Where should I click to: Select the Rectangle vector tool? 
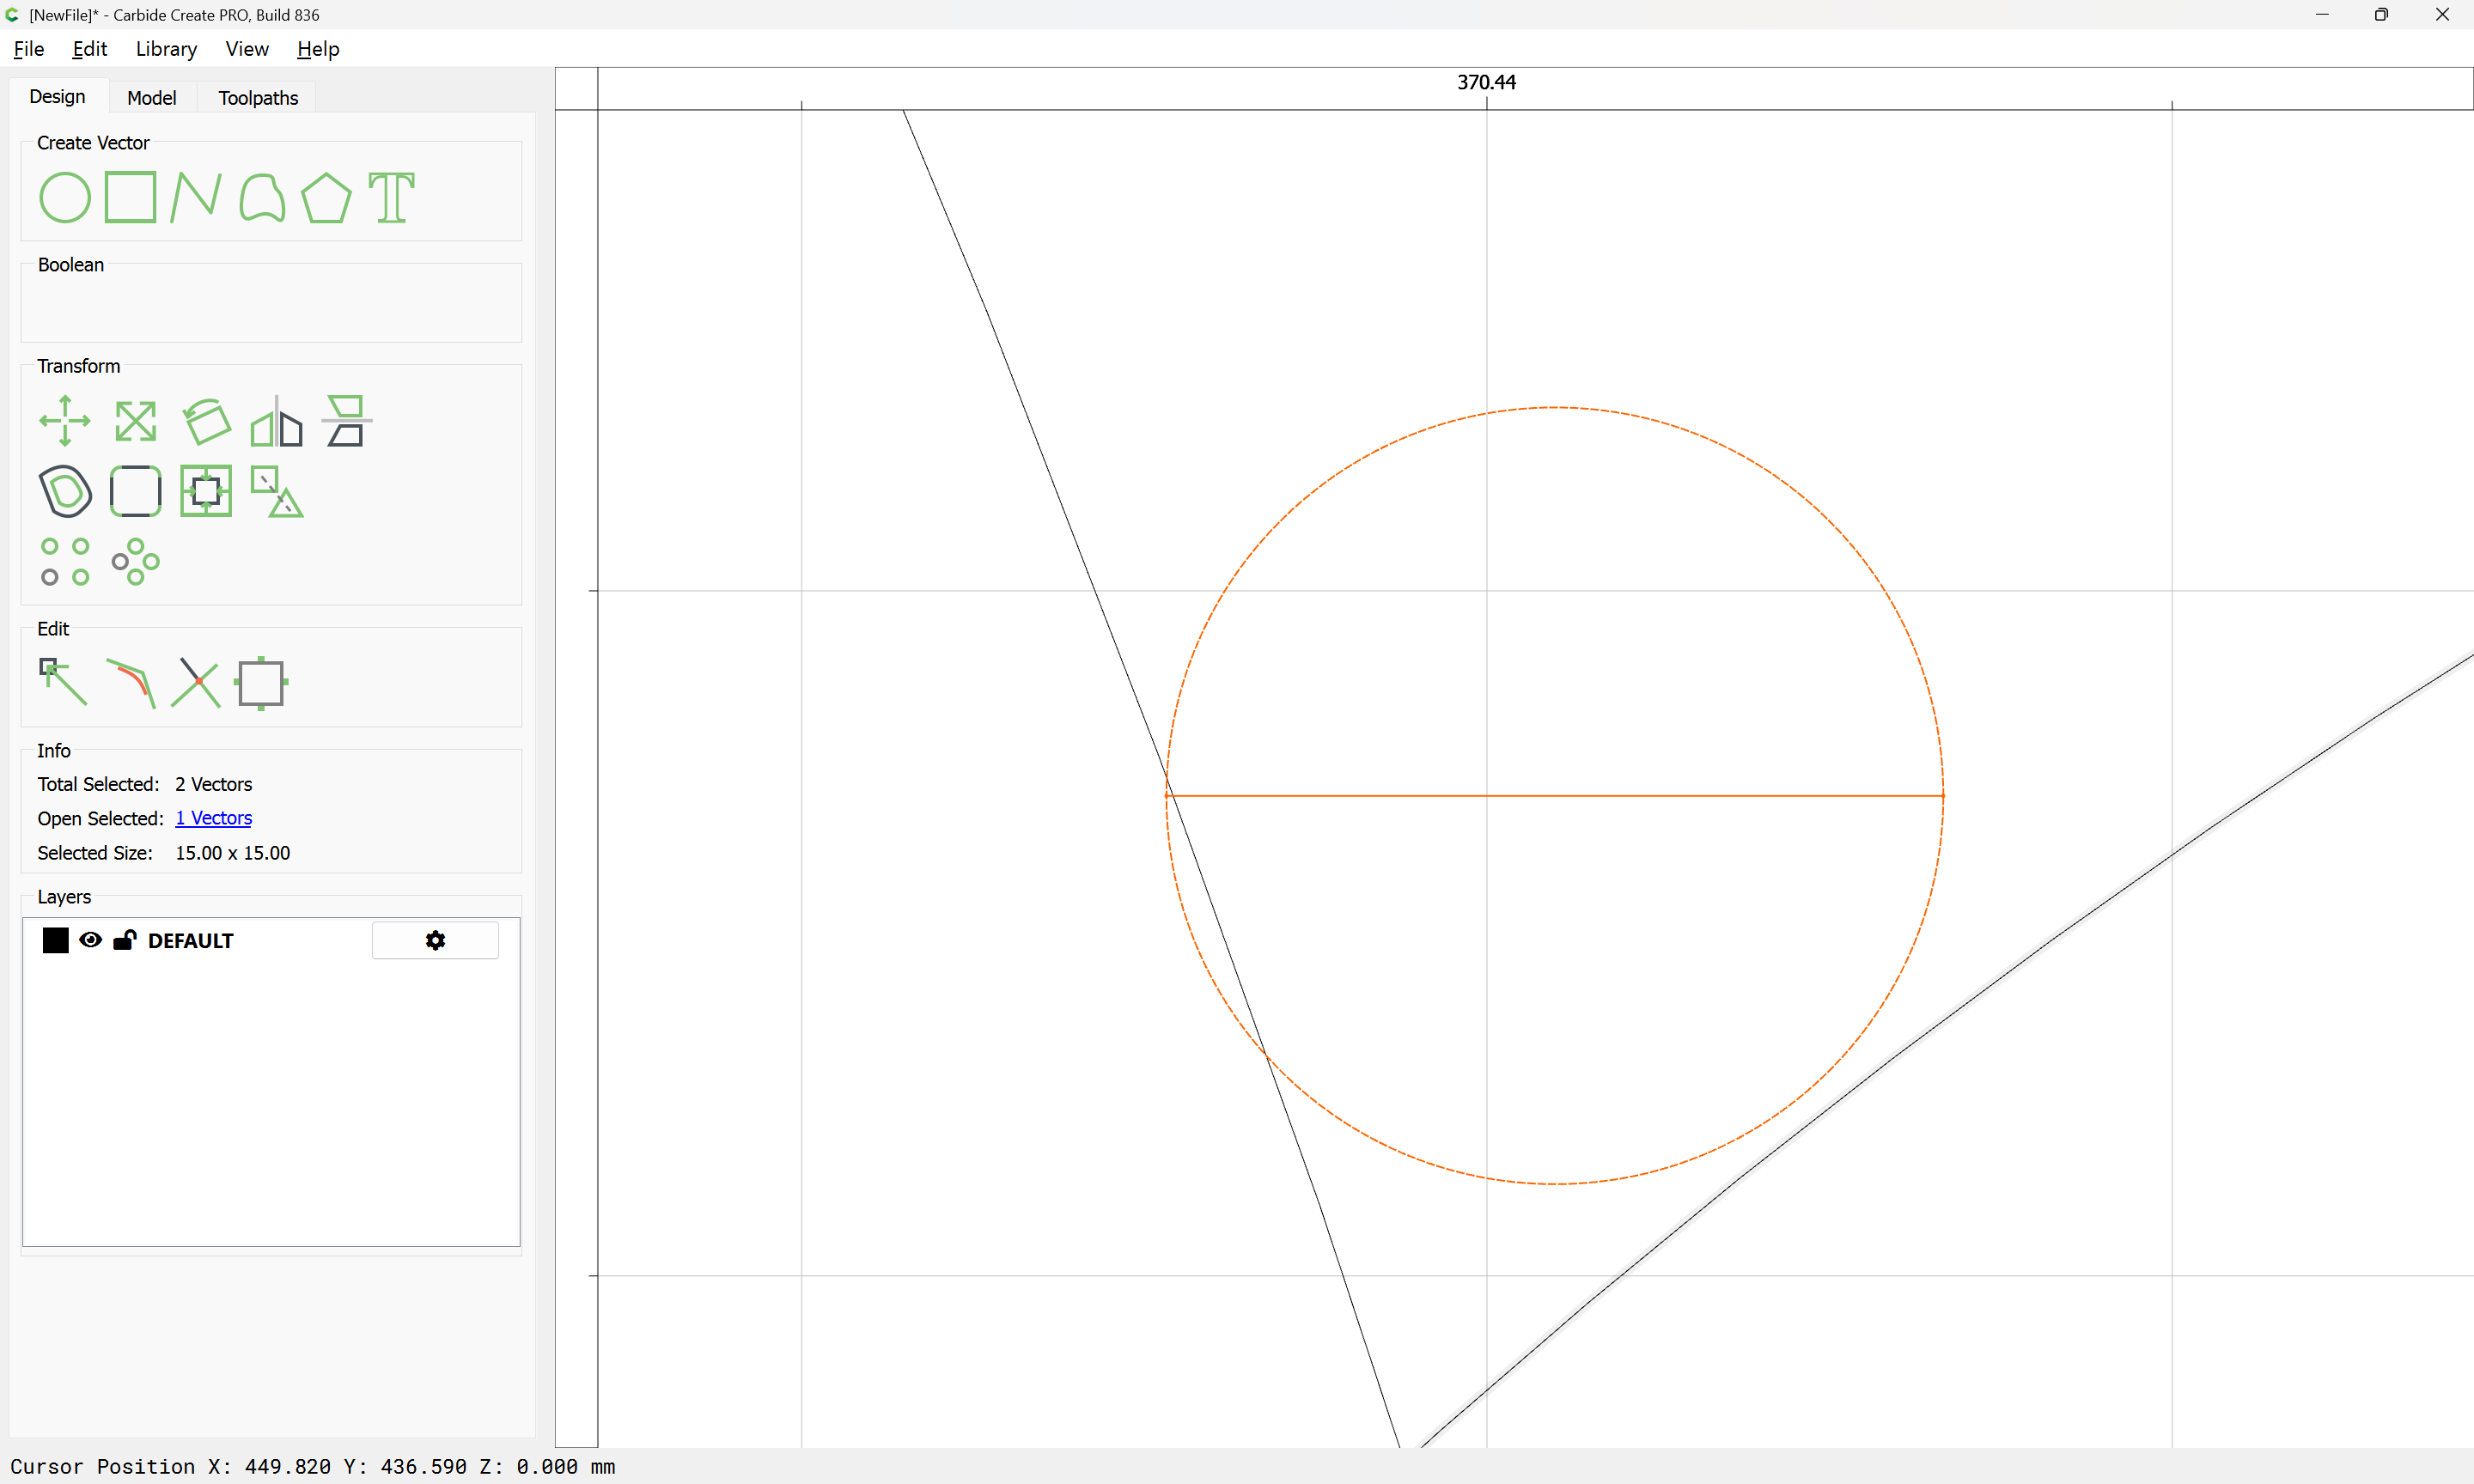tap(130, 197)
